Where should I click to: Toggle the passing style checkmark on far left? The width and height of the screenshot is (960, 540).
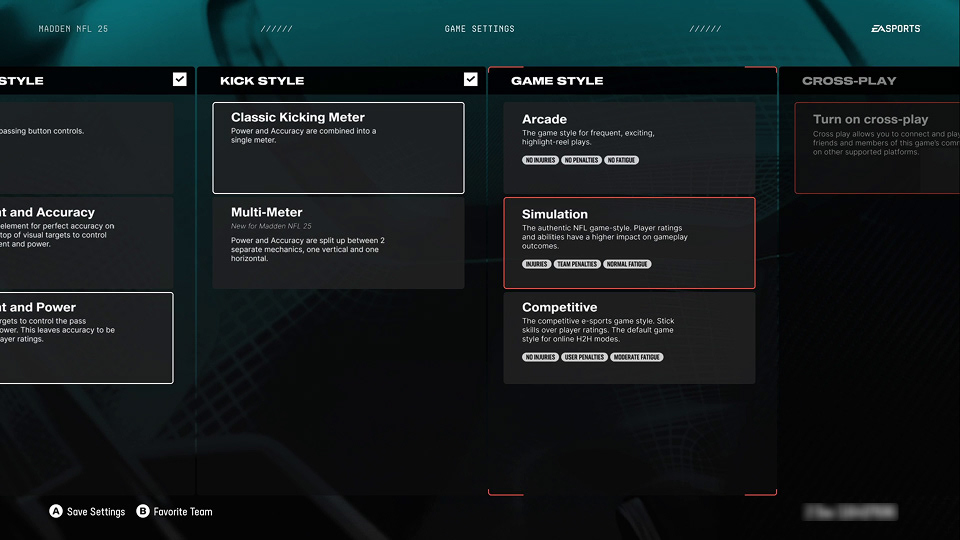tap(179, 79)
